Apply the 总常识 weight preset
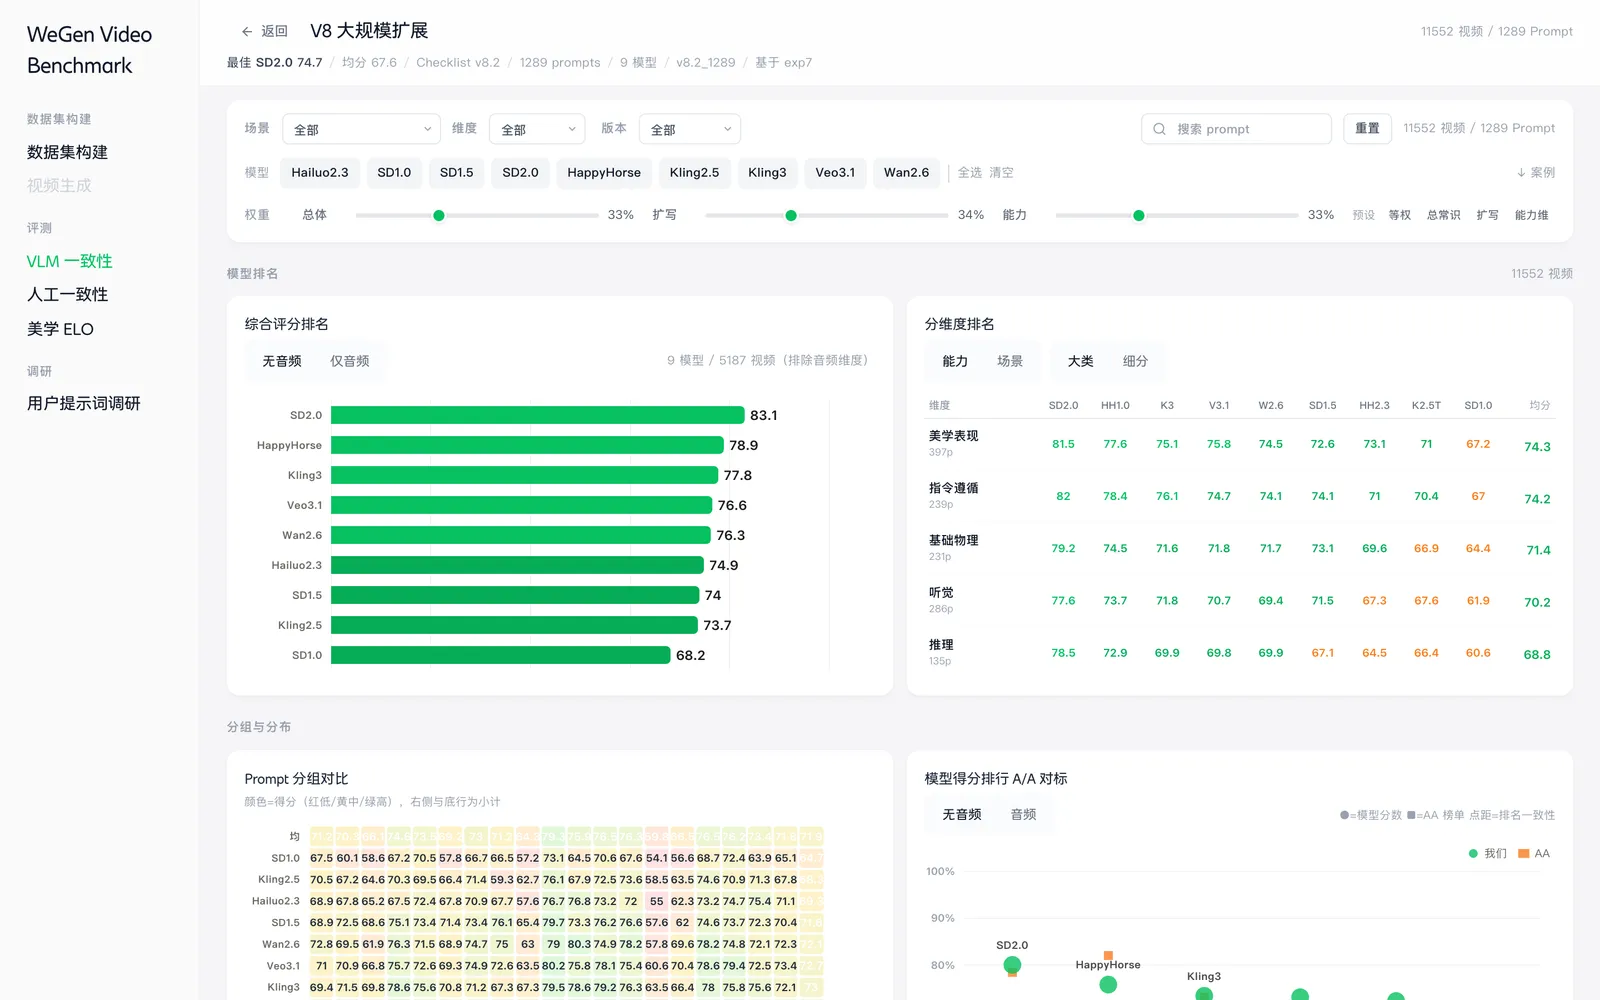Viewport: 1600px width, 1000px height. [1443, 215]
